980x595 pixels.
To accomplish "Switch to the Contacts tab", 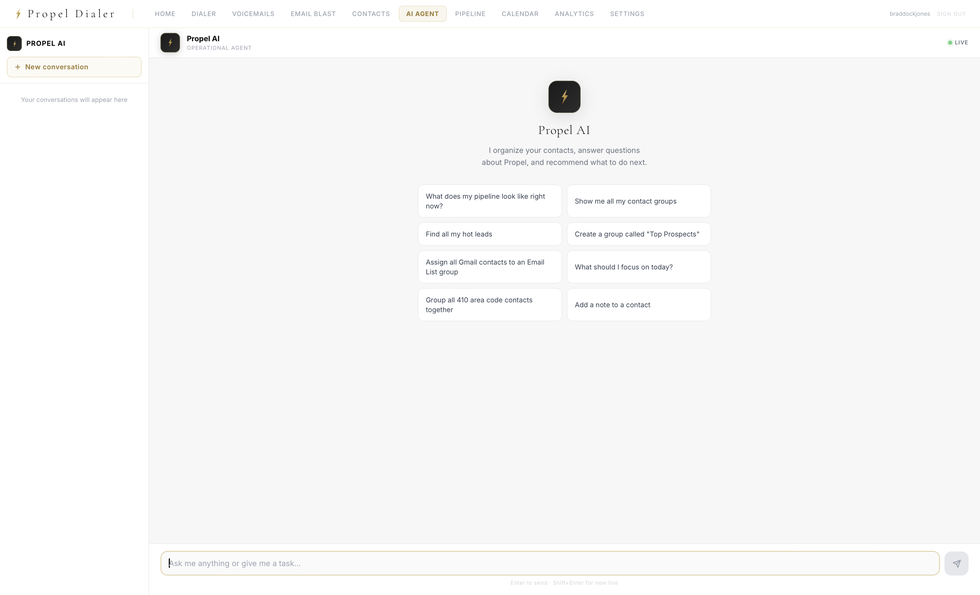I will coord(371,14).
